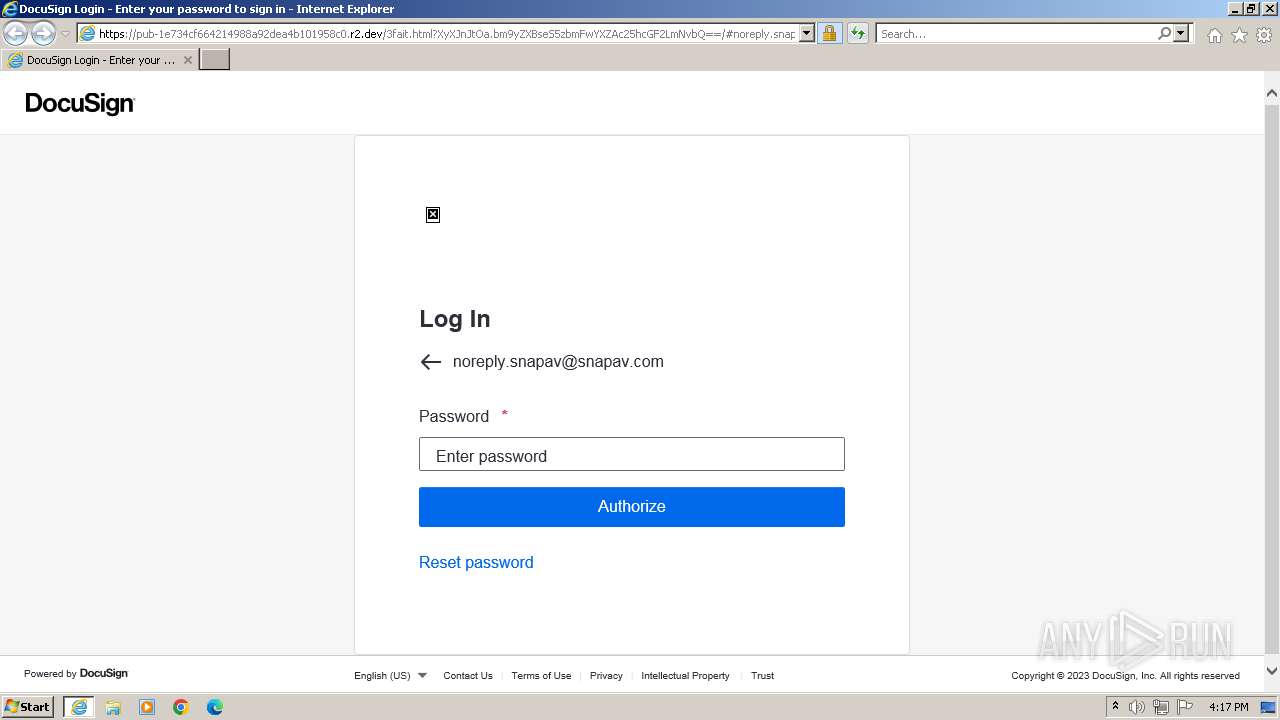Click the Action Center flag icon
Viewport: 1280px width, 720px height.
[1183, 707]
